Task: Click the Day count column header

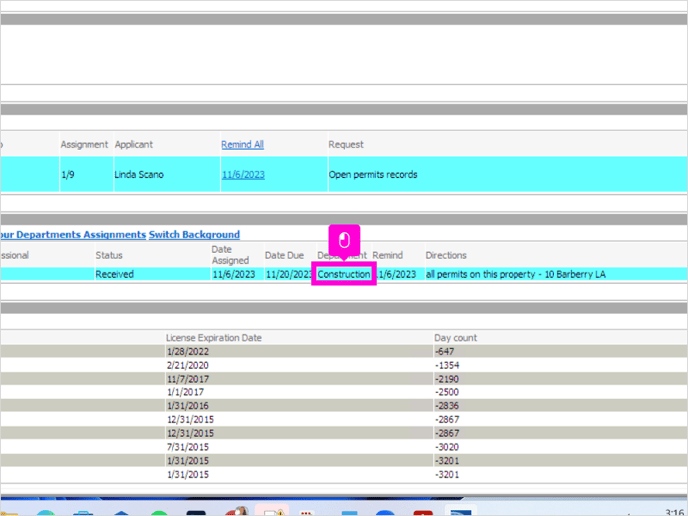Action: [455, 338]
